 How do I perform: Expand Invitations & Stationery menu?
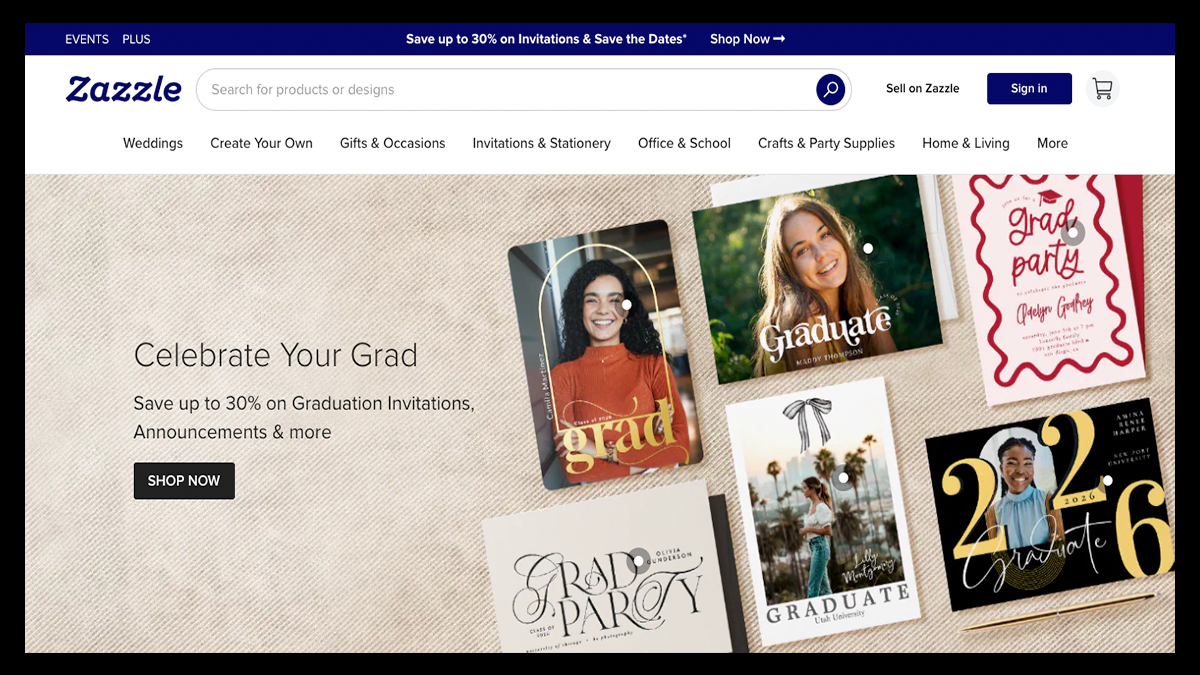tap(541, 143)
